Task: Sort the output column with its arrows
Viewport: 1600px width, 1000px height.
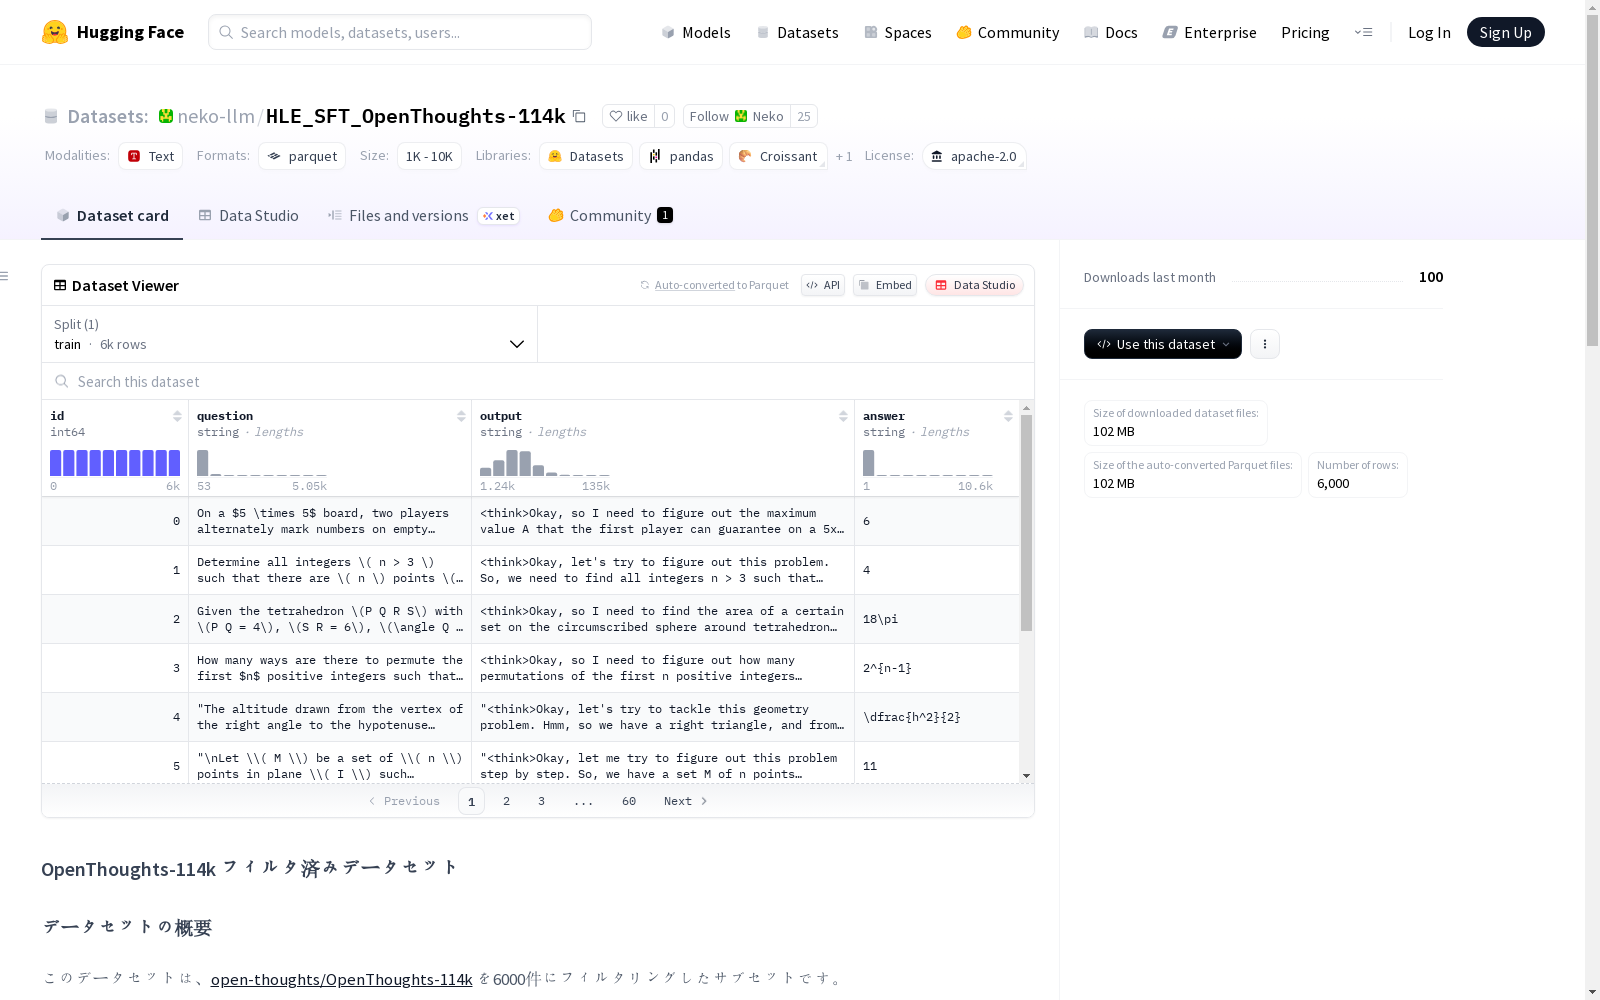Action: tap(843, 416)
